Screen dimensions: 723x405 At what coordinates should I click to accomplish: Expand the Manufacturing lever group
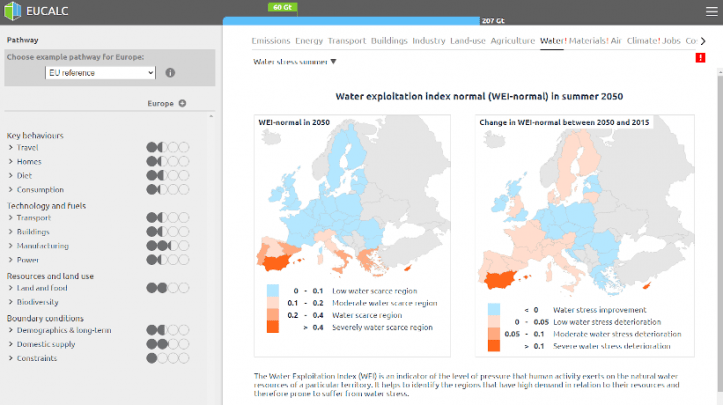pos(10,245)
